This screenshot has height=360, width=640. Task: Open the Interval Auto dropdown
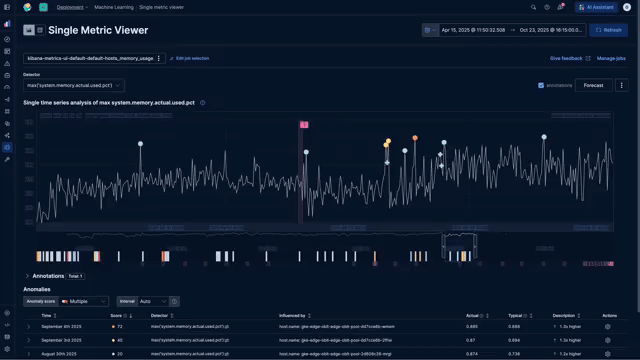coord(153,301)
